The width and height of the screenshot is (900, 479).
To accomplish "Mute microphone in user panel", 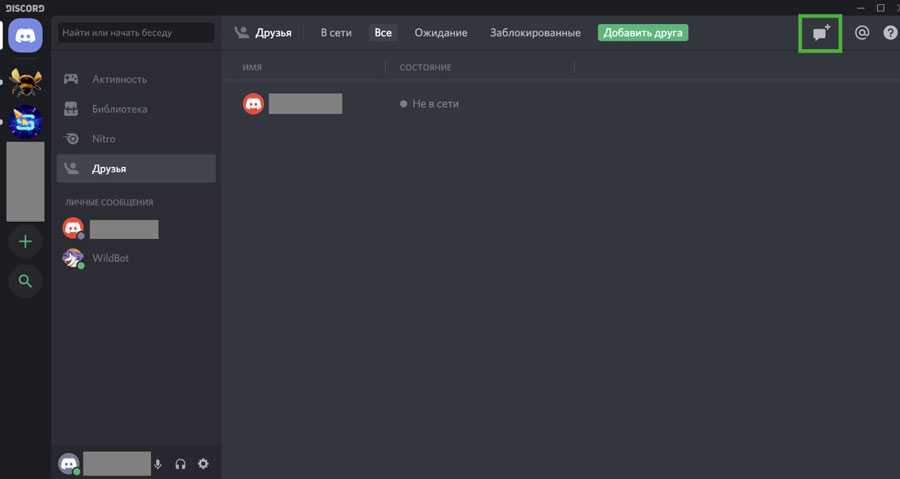I will (x=158, y=464).
